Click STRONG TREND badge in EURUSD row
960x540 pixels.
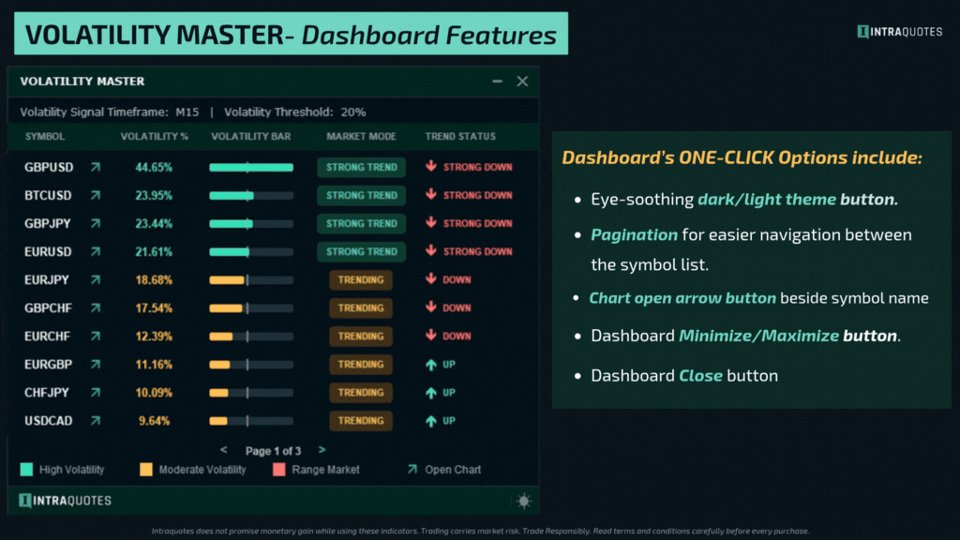[361, 252]
